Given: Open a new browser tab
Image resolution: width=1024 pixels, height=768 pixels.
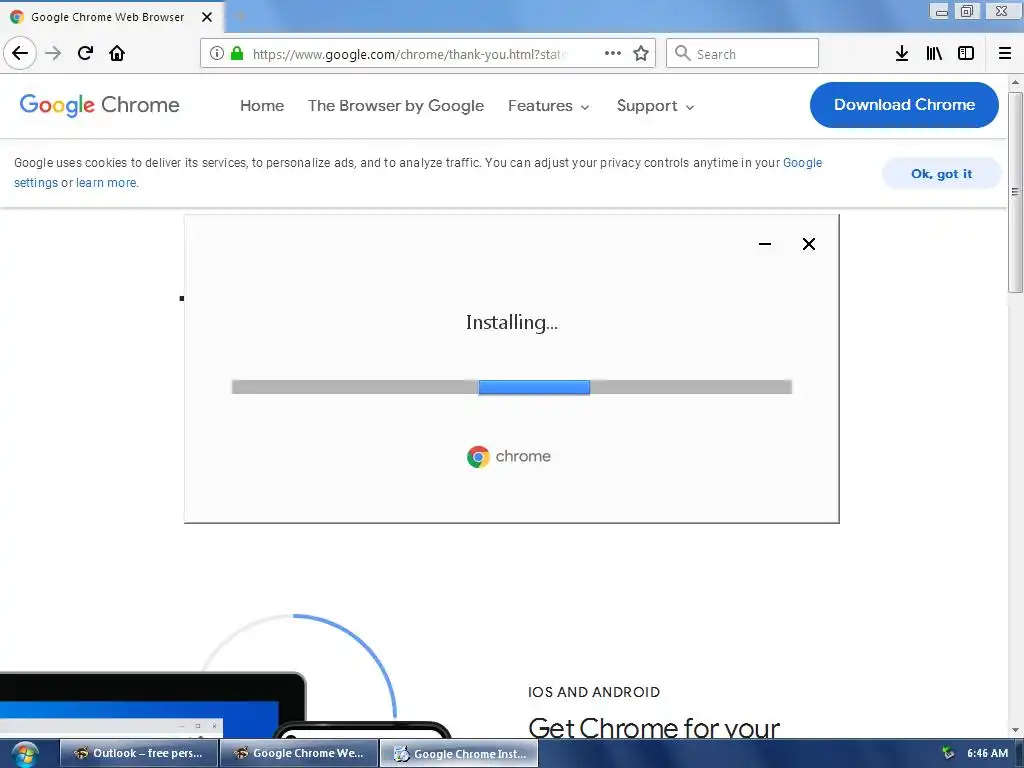Looking at the screenshot, I should tap(240, 17).
